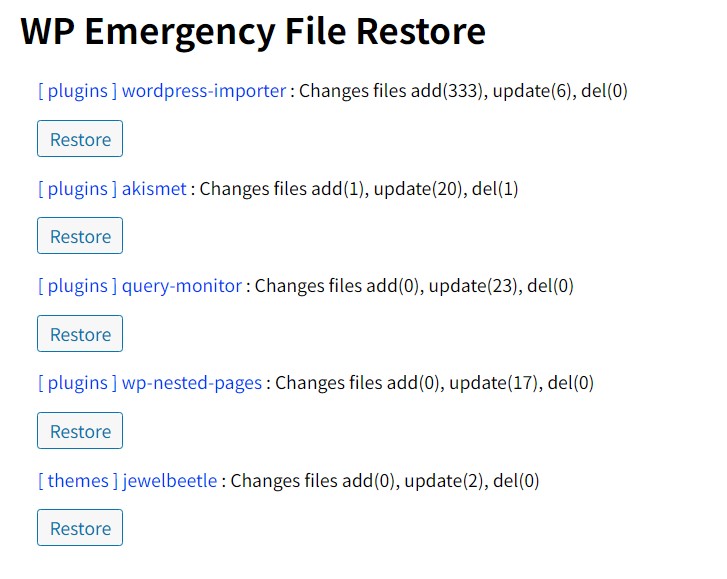The width and height of the screenshot is (727, 579).
Task: Open the jewelbeetle theme link
Action: [169, 480]
